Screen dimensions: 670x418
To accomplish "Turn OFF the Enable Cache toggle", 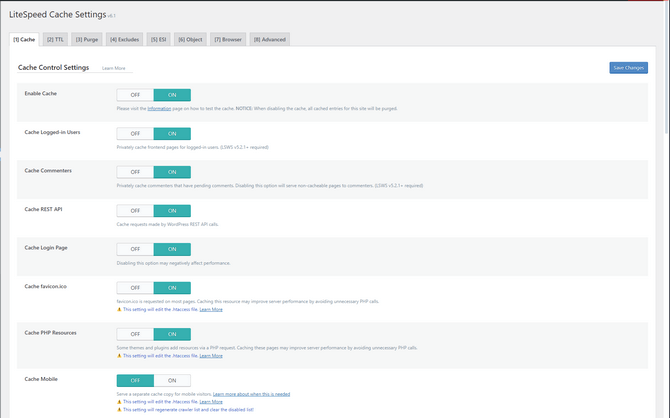I will click(x=135, y=95).
